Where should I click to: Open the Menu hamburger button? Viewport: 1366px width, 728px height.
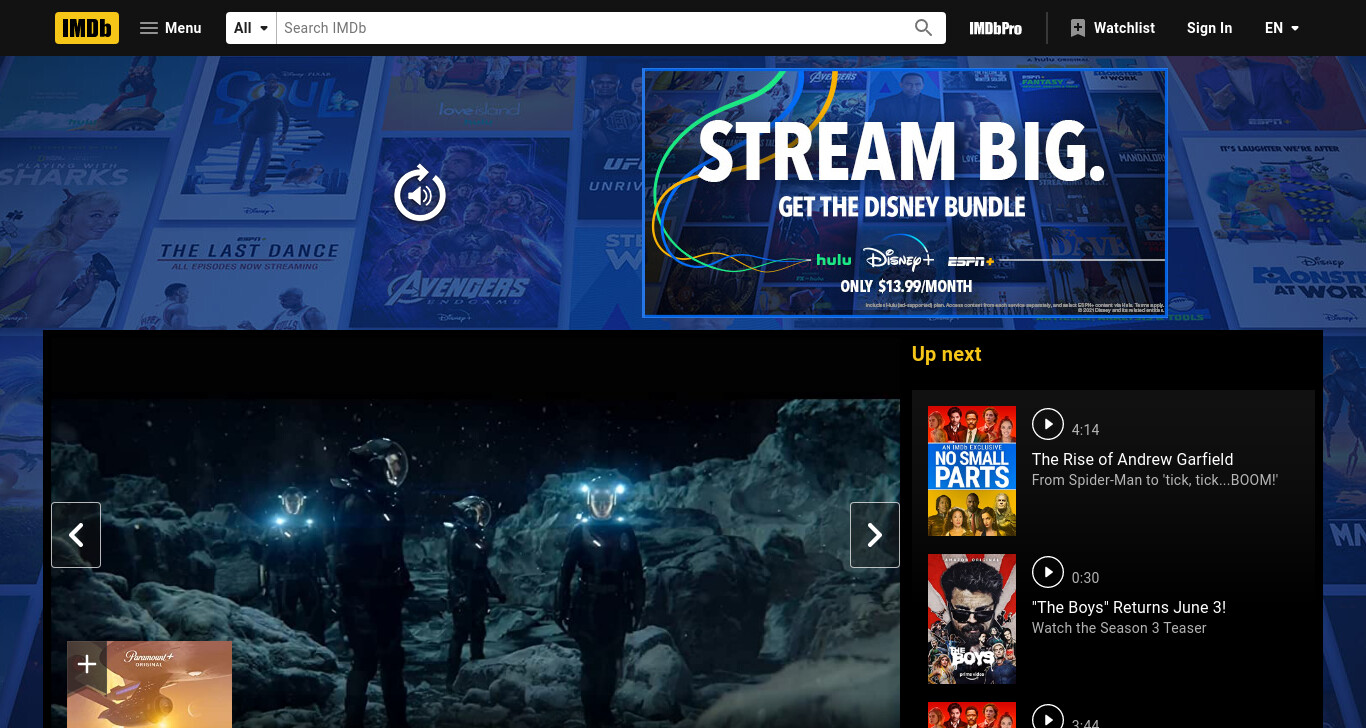[171, 28]
